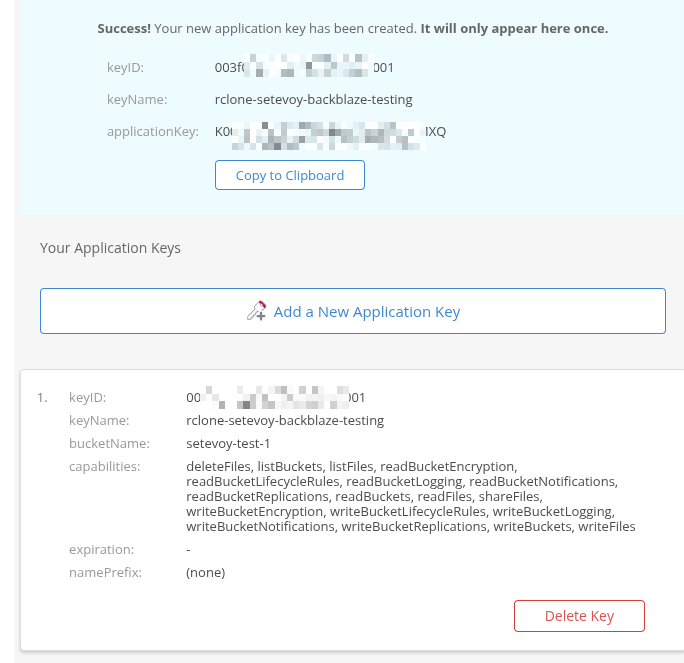Click the Add a New Application Key text
Viewport: 684px width, 663px height.
point(366,312)
